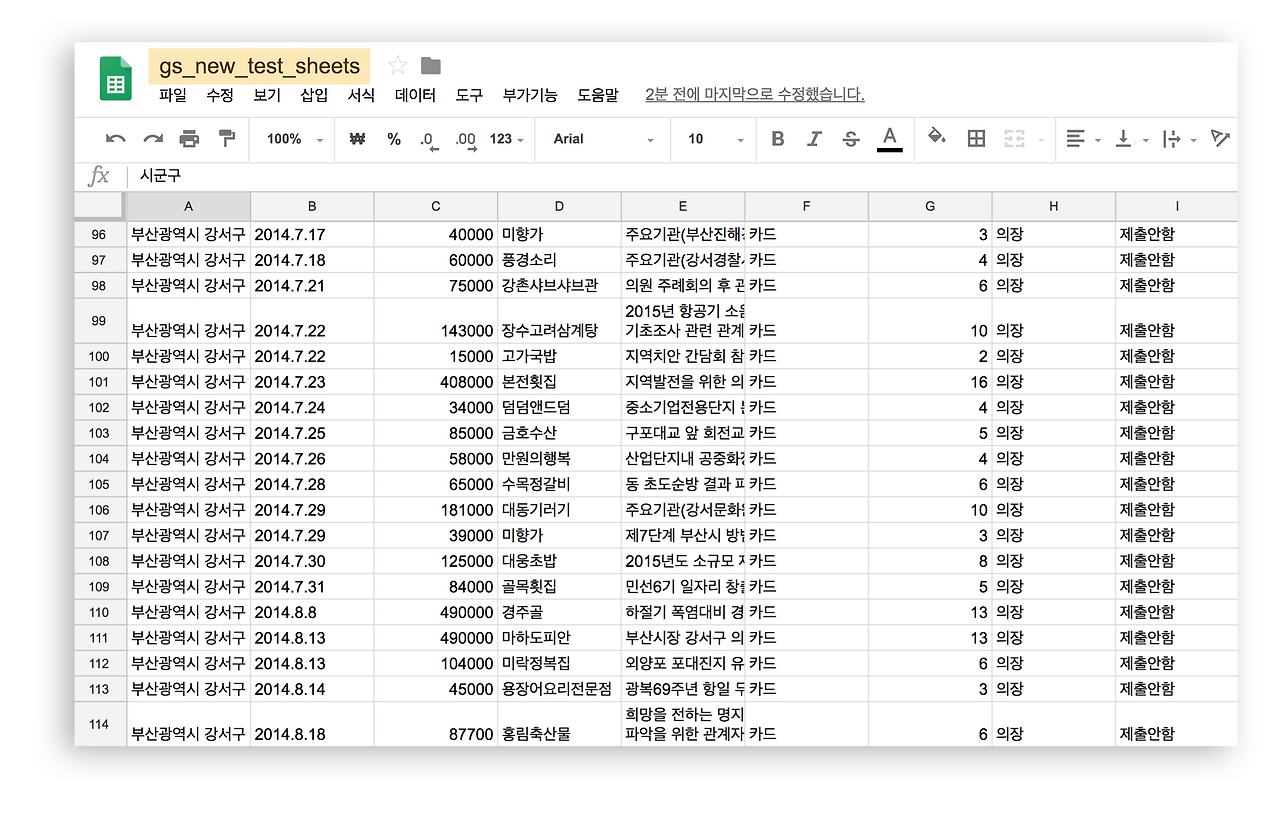Open the Google Sheets home icon
Viewport: 1280px width, 834px height.
[x=115, y=79]
